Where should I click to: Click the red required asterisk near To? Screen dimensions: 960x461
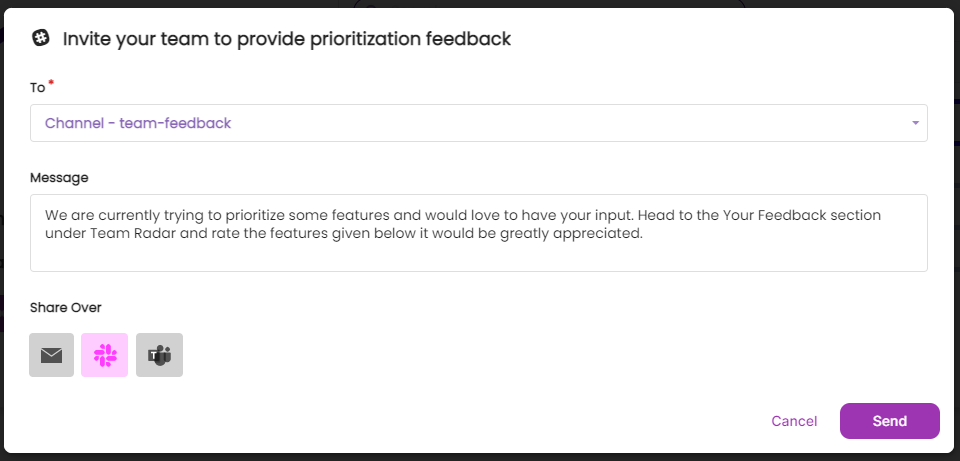pos(51,83)
